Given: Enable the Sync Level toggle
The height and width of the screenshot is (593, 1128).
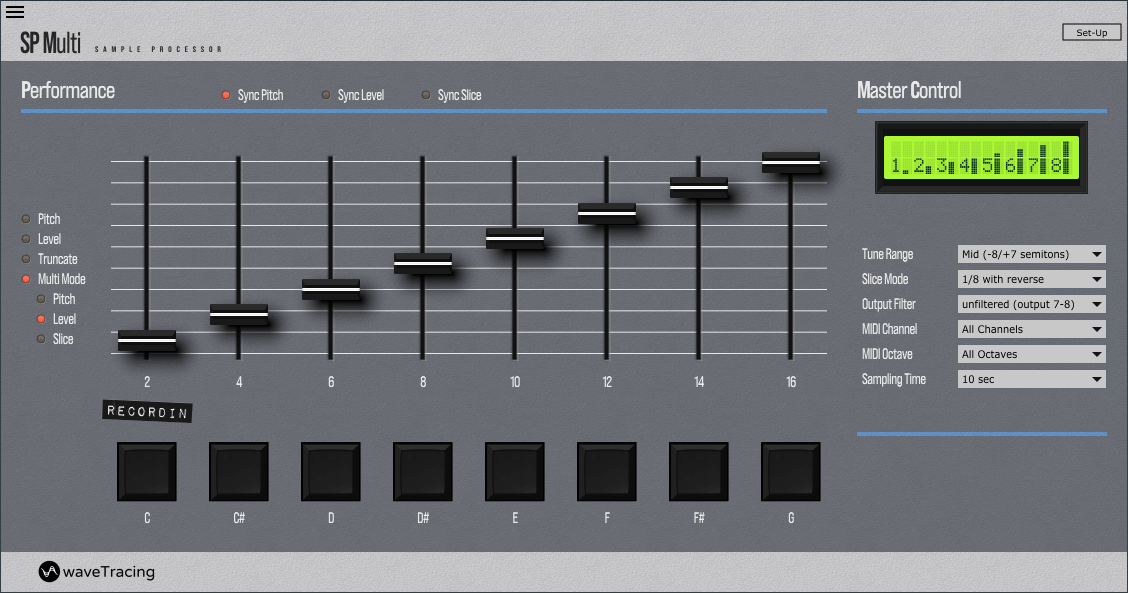Looking at the screenshot, I should point(326,95).
